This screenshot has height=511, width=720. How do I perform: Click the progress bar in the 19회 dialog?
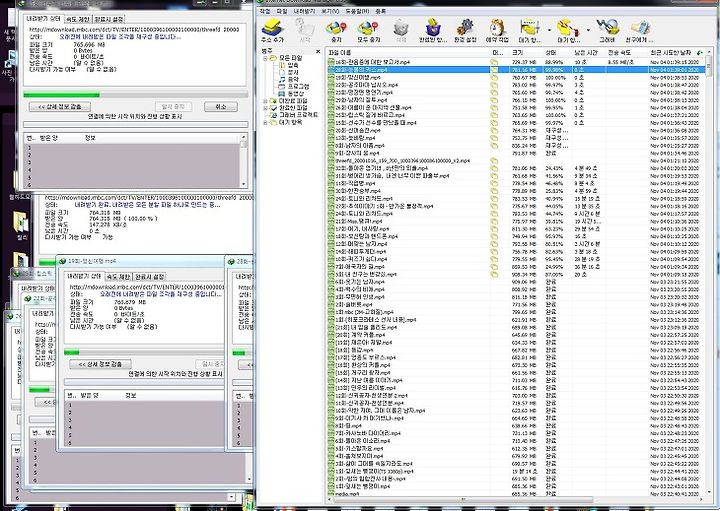144,353
